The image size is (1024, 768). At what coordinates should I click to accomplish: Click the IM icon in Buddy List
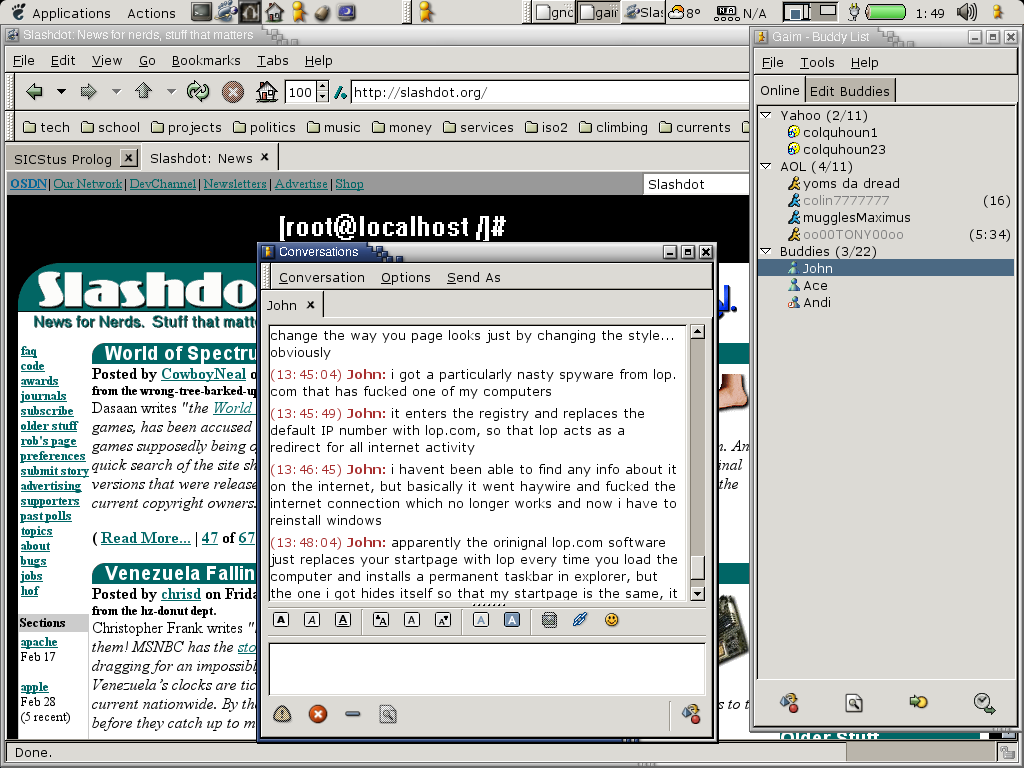click(x=789, y=703)
